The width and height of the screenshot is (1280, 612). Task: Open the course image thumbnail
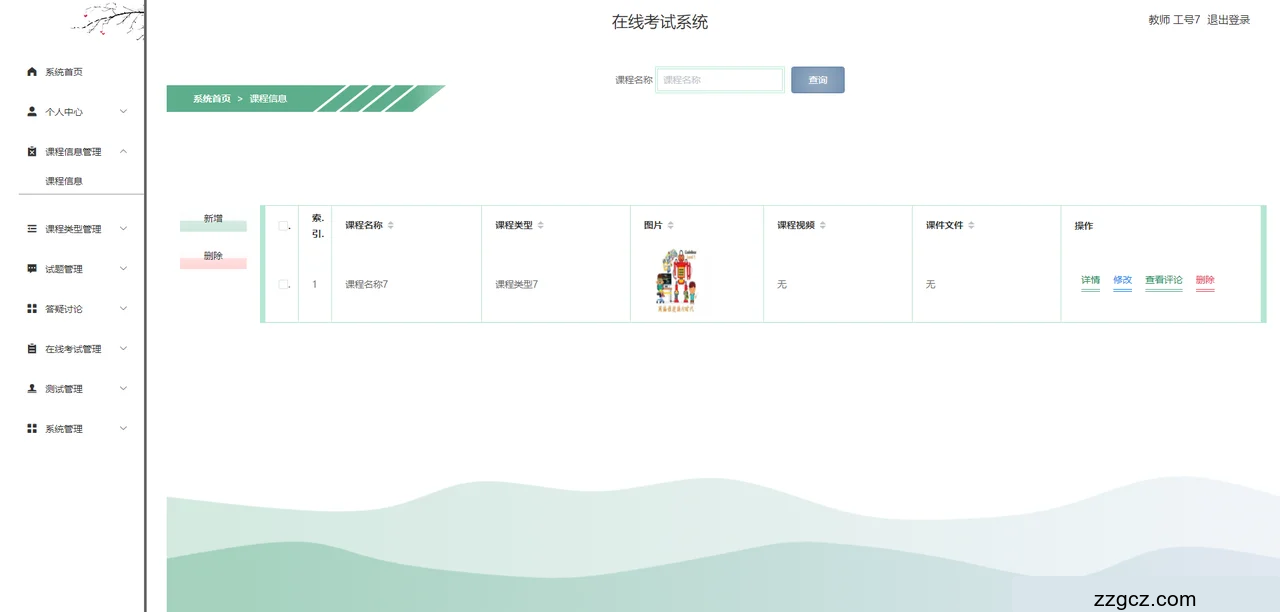pos(677,282)
